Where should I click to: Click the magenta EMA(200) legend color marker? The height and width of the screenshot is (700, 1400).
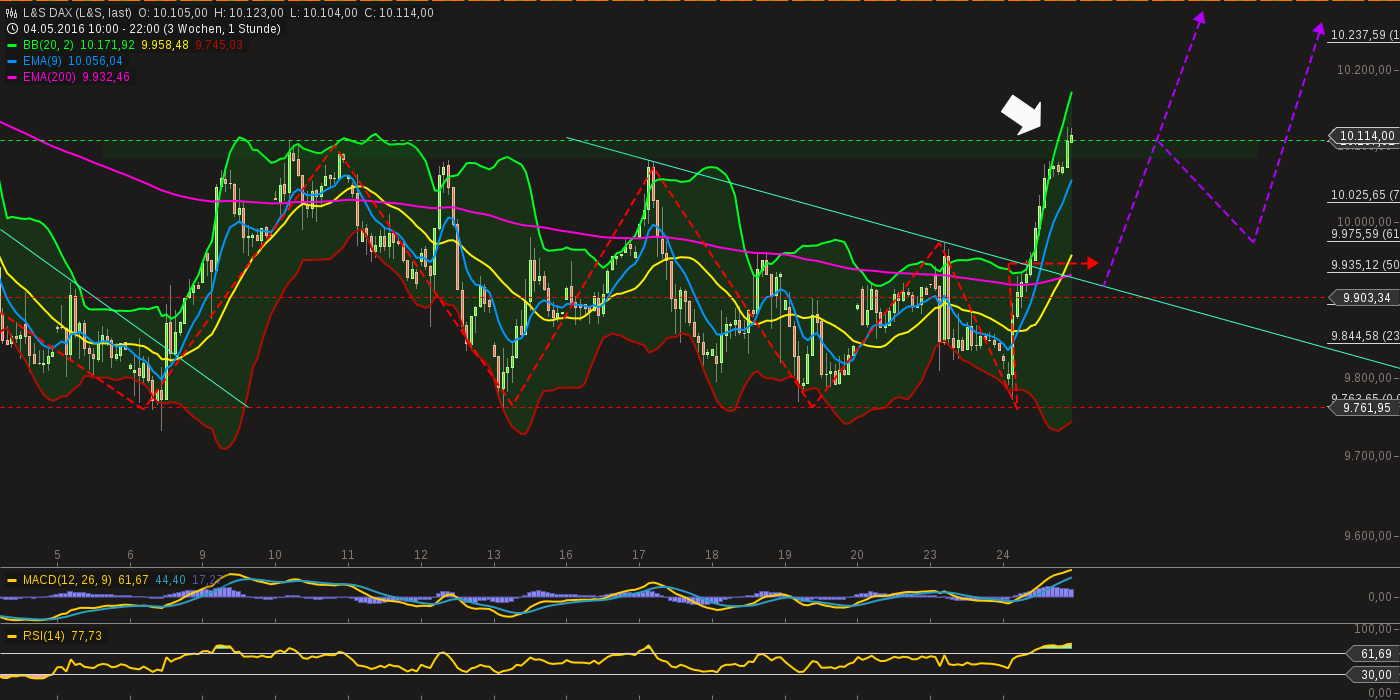(12, 77)
